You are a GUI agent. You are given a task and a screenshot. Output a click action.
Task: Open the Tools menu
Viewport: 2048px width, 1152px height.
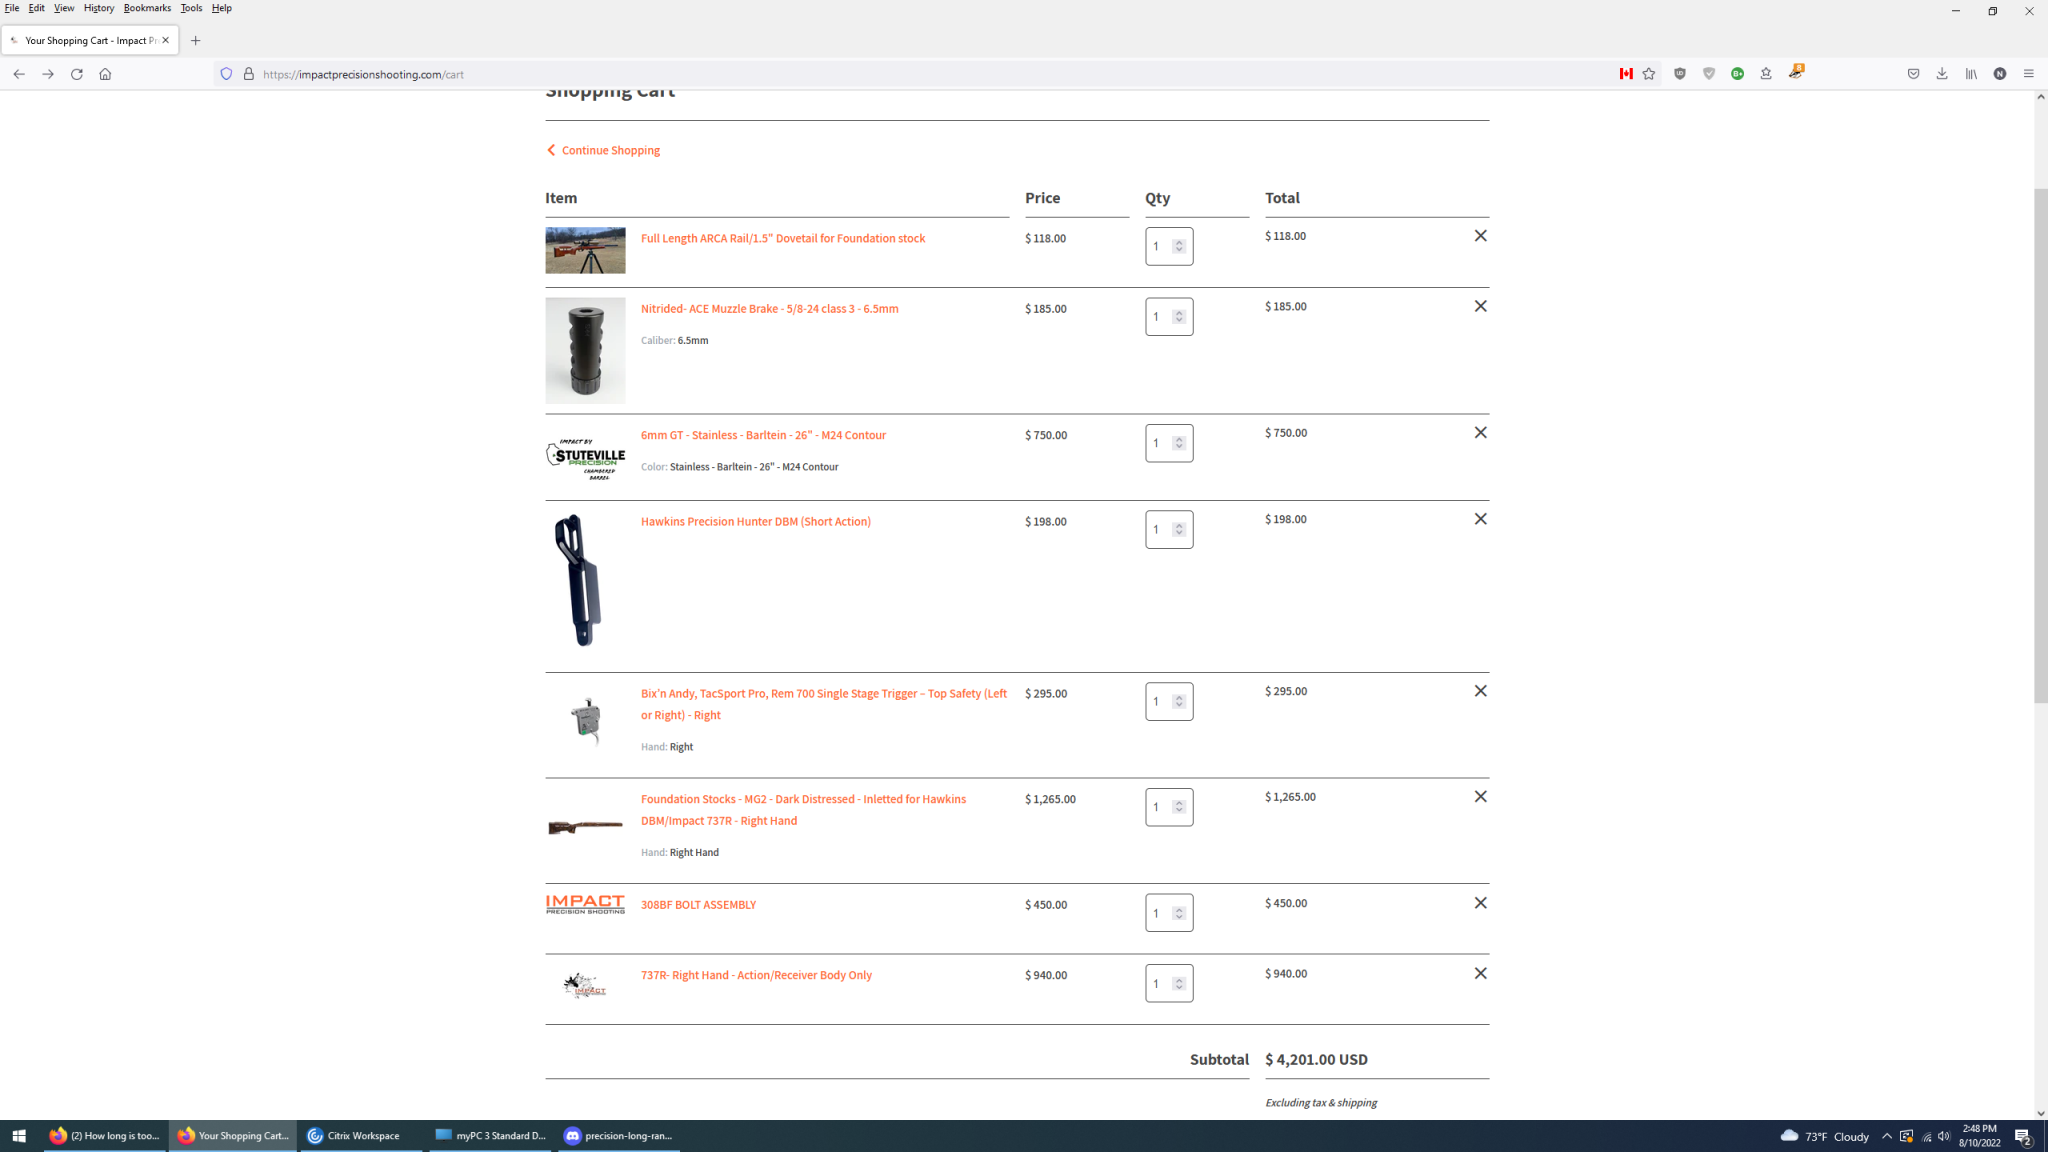pos(191,8)
